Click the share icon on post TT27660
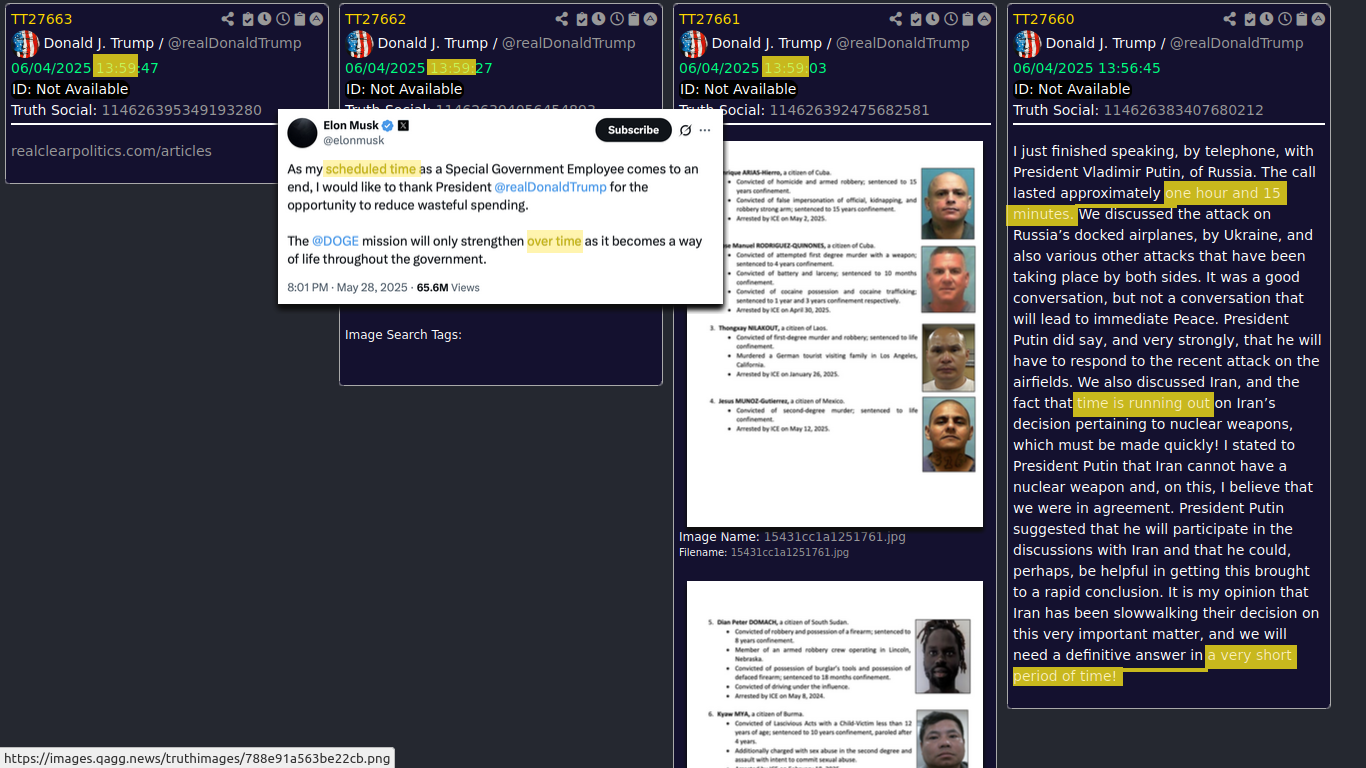1366x768 pixels. (x=1230, y=19)
